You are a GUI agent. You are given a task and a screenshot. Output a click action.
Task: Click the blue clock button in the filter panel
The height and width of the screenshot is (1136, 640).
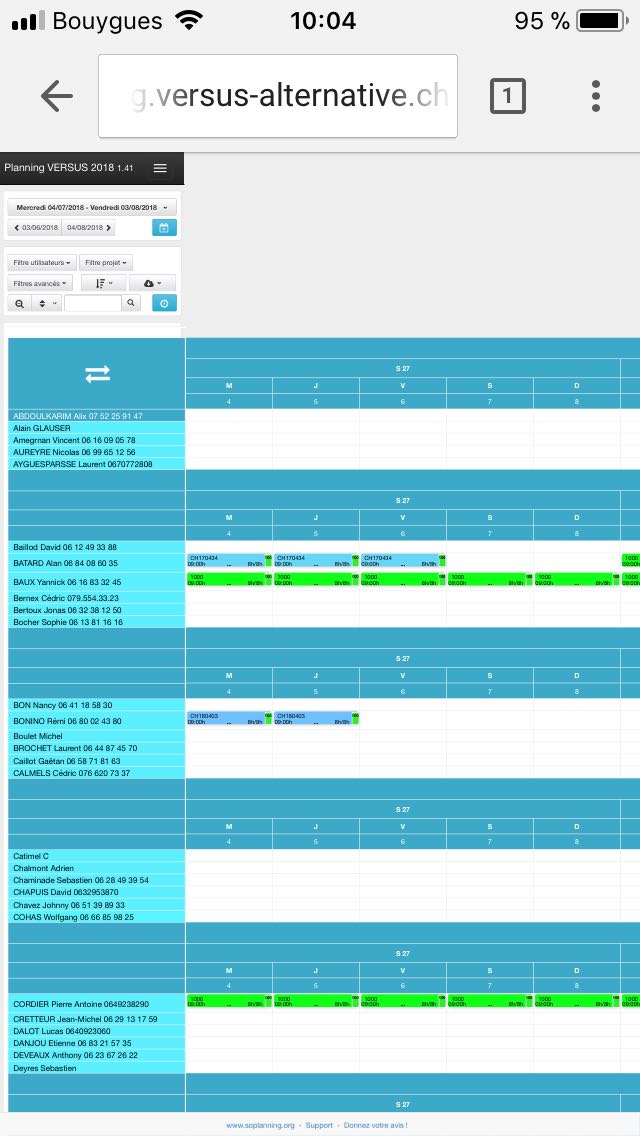(x=164, y=304)
